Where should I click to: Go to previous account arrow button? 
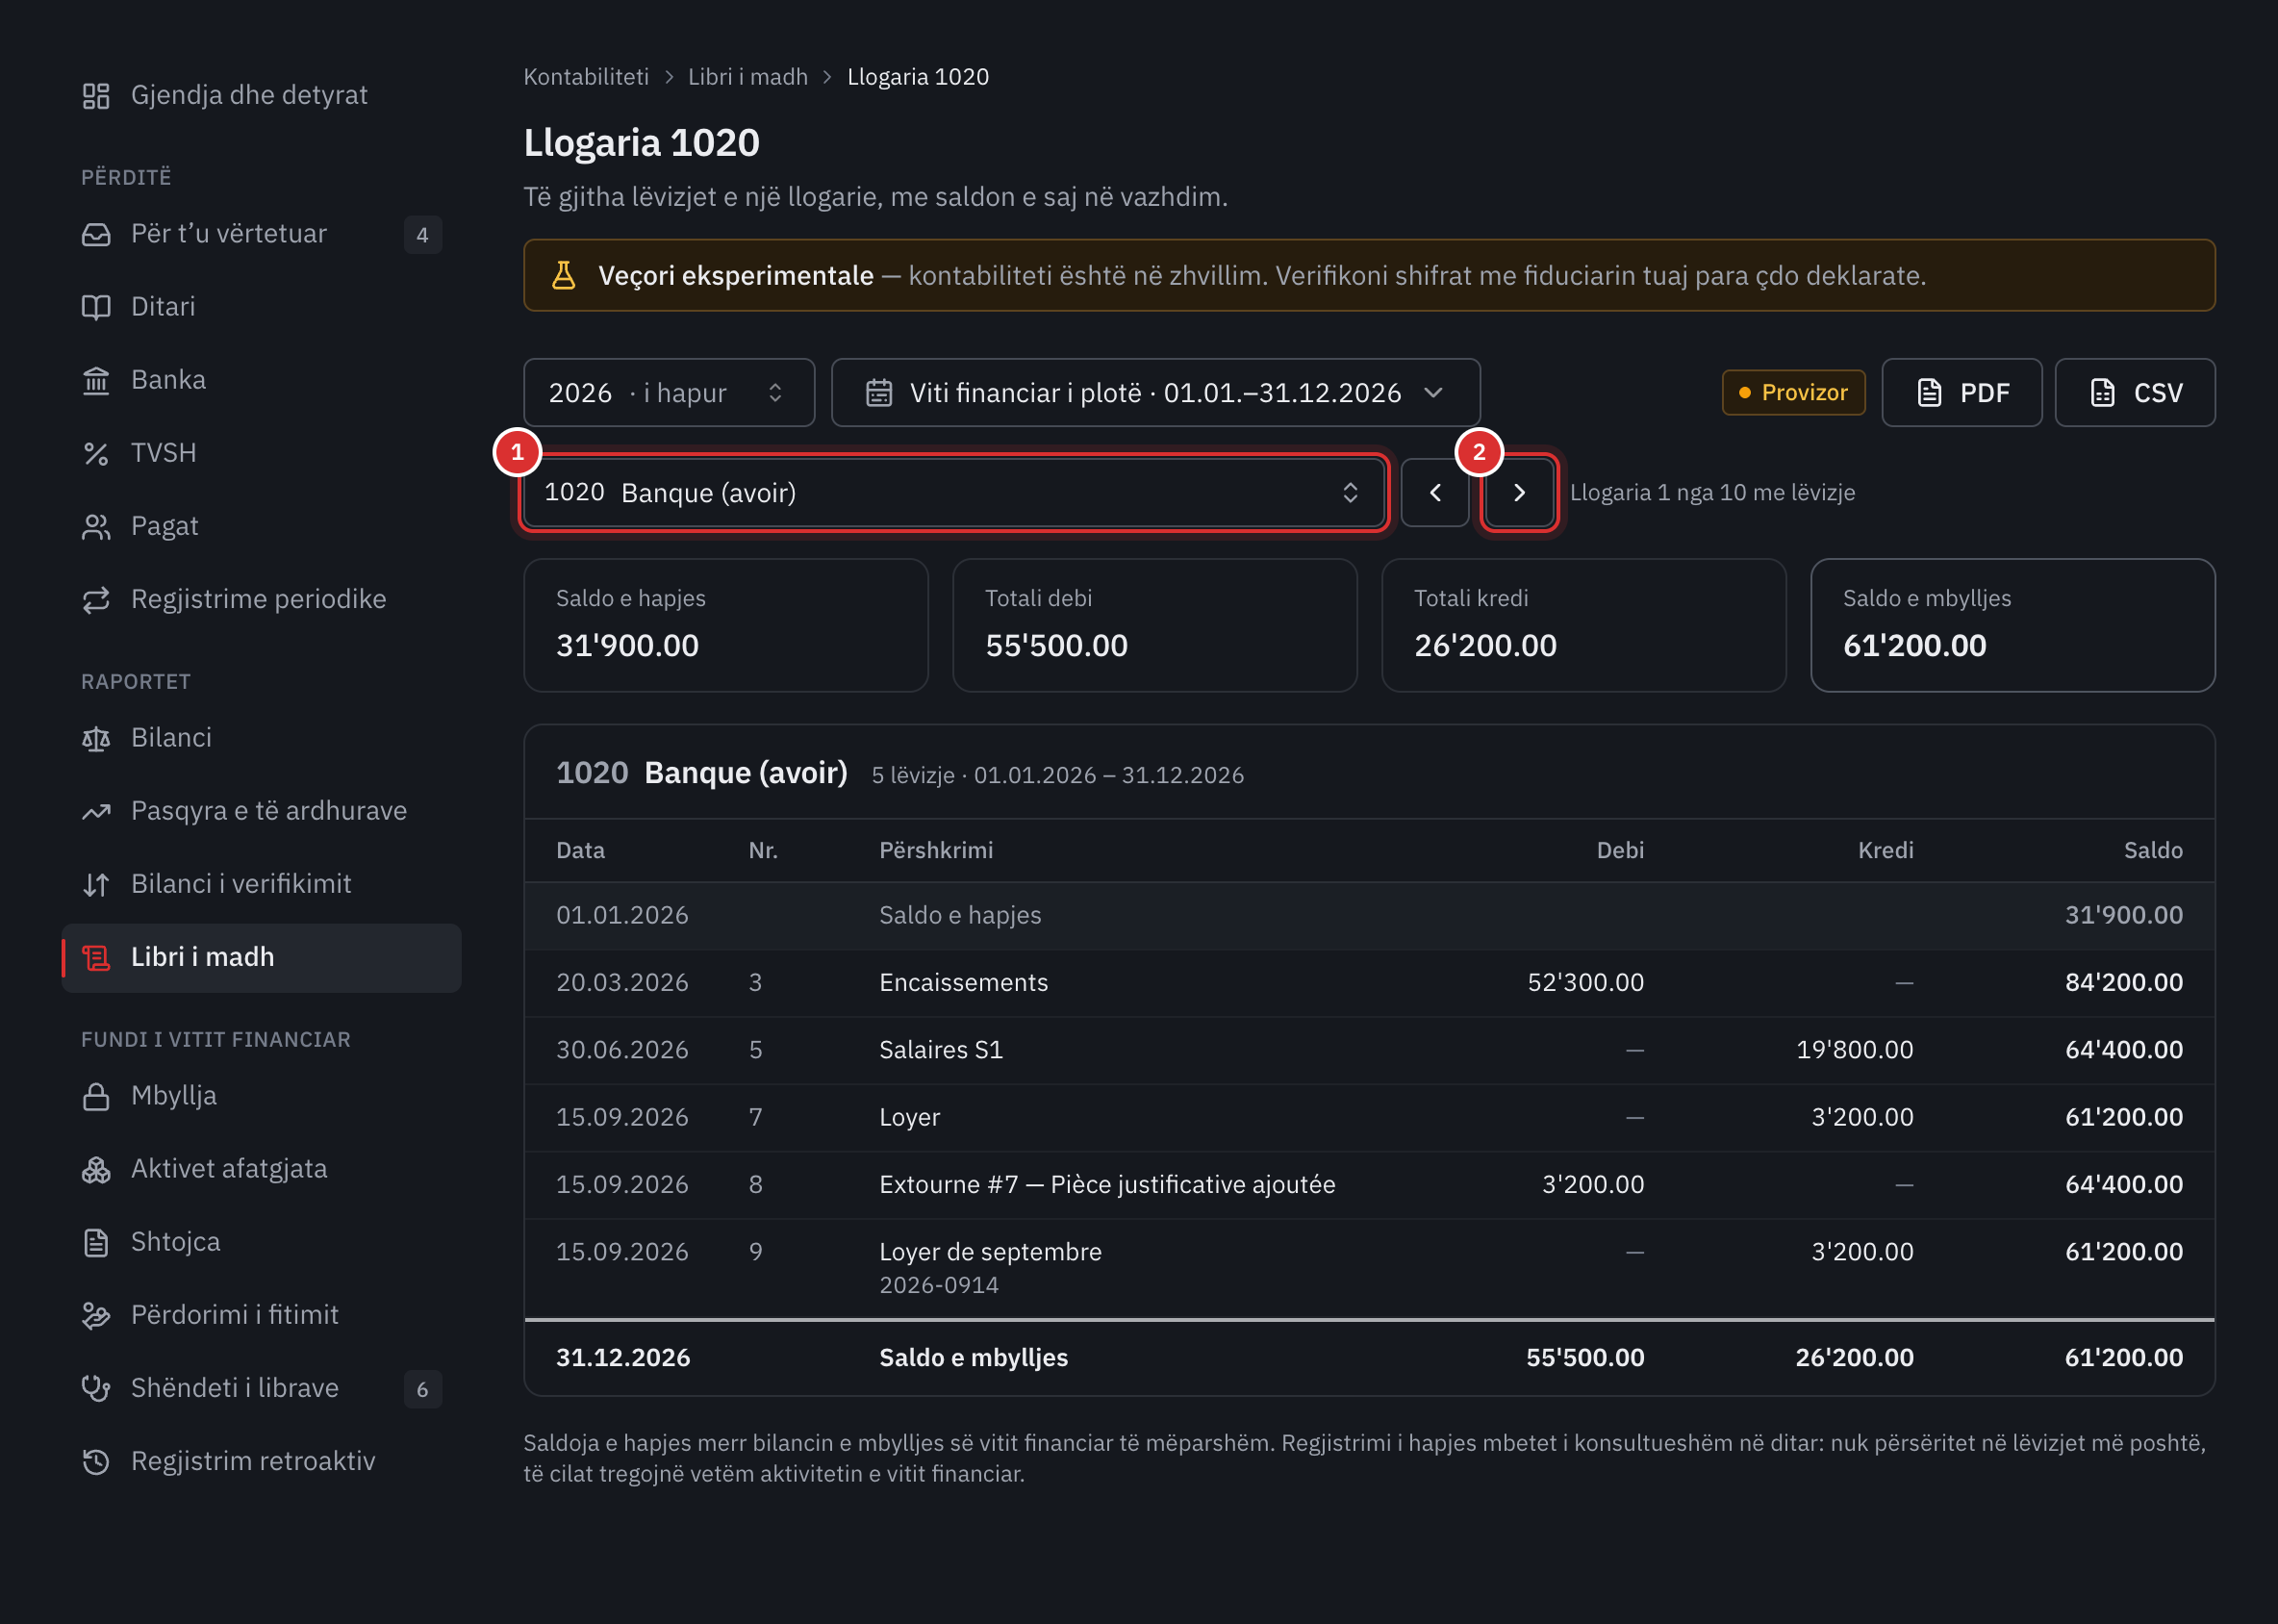tap(1435, 492)
